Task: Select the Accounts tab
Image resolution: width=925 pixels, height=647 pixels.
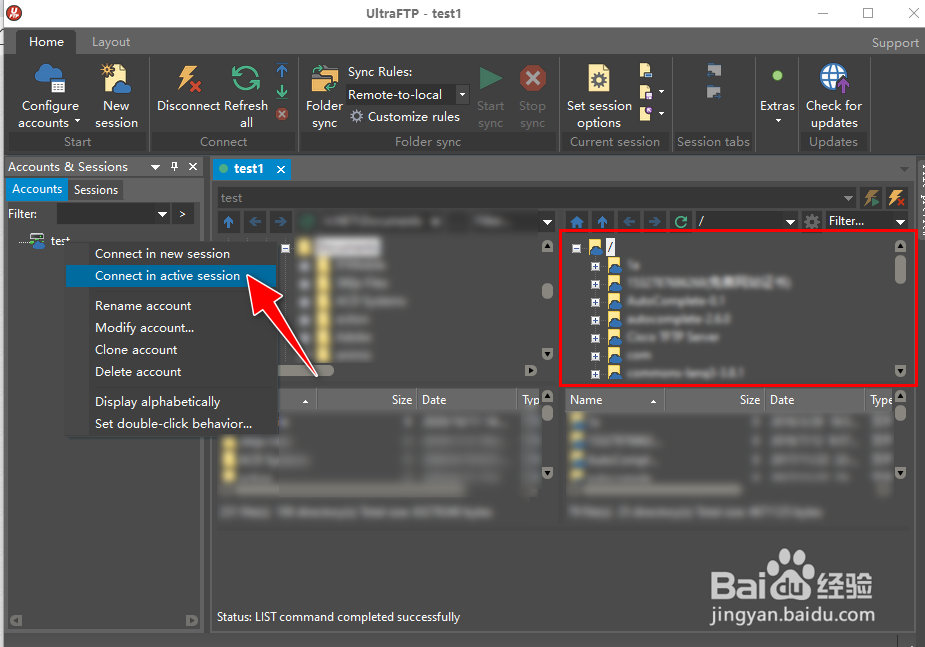Action: tap(37, 189)
